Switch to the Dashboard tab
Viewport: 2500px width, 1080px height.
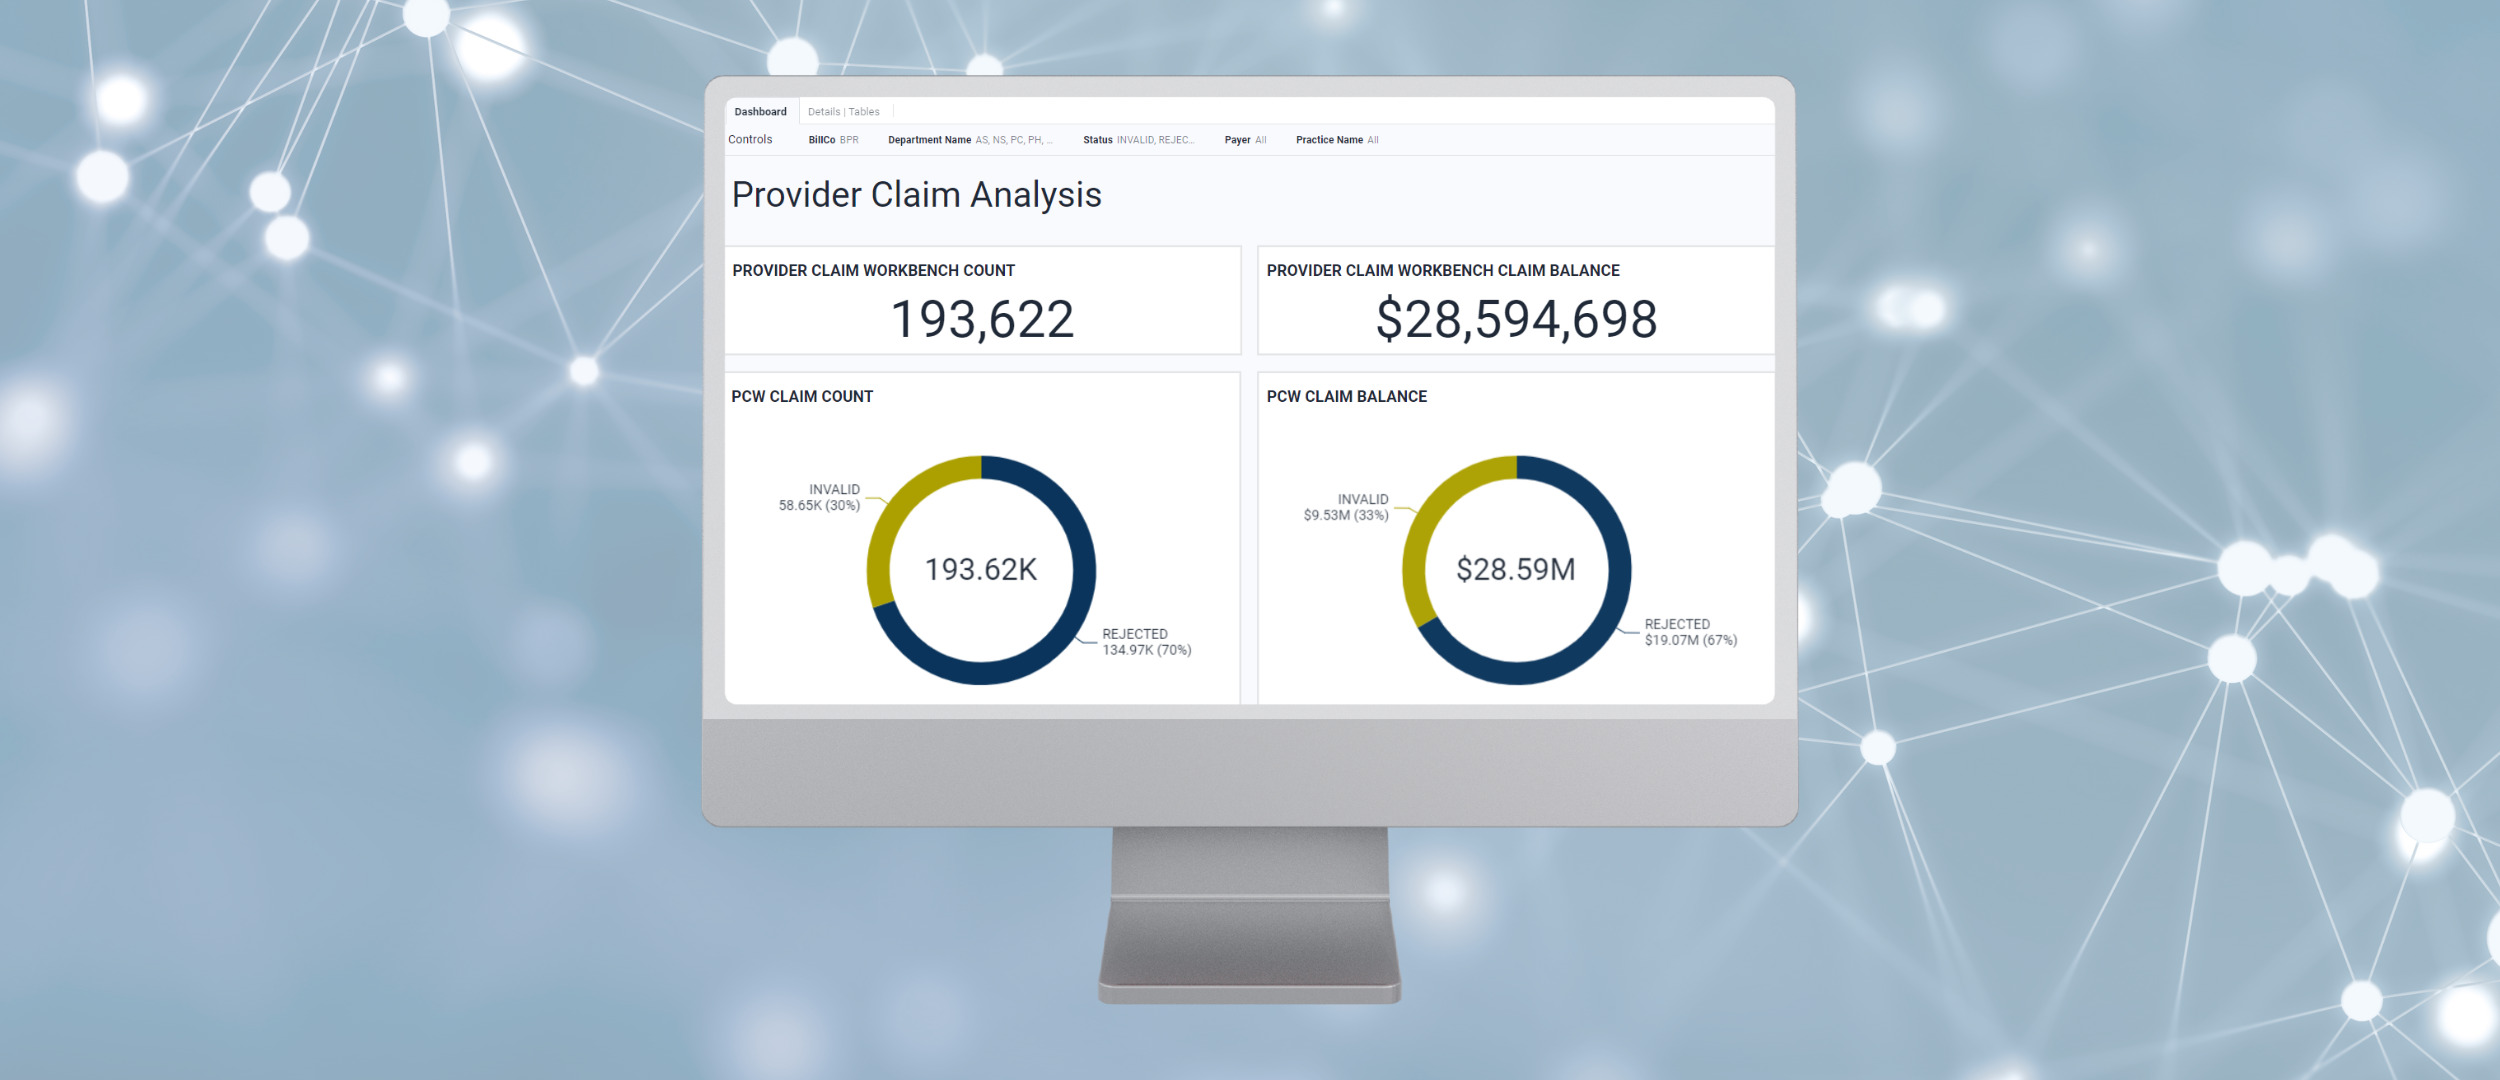click(x=760, y=112)
